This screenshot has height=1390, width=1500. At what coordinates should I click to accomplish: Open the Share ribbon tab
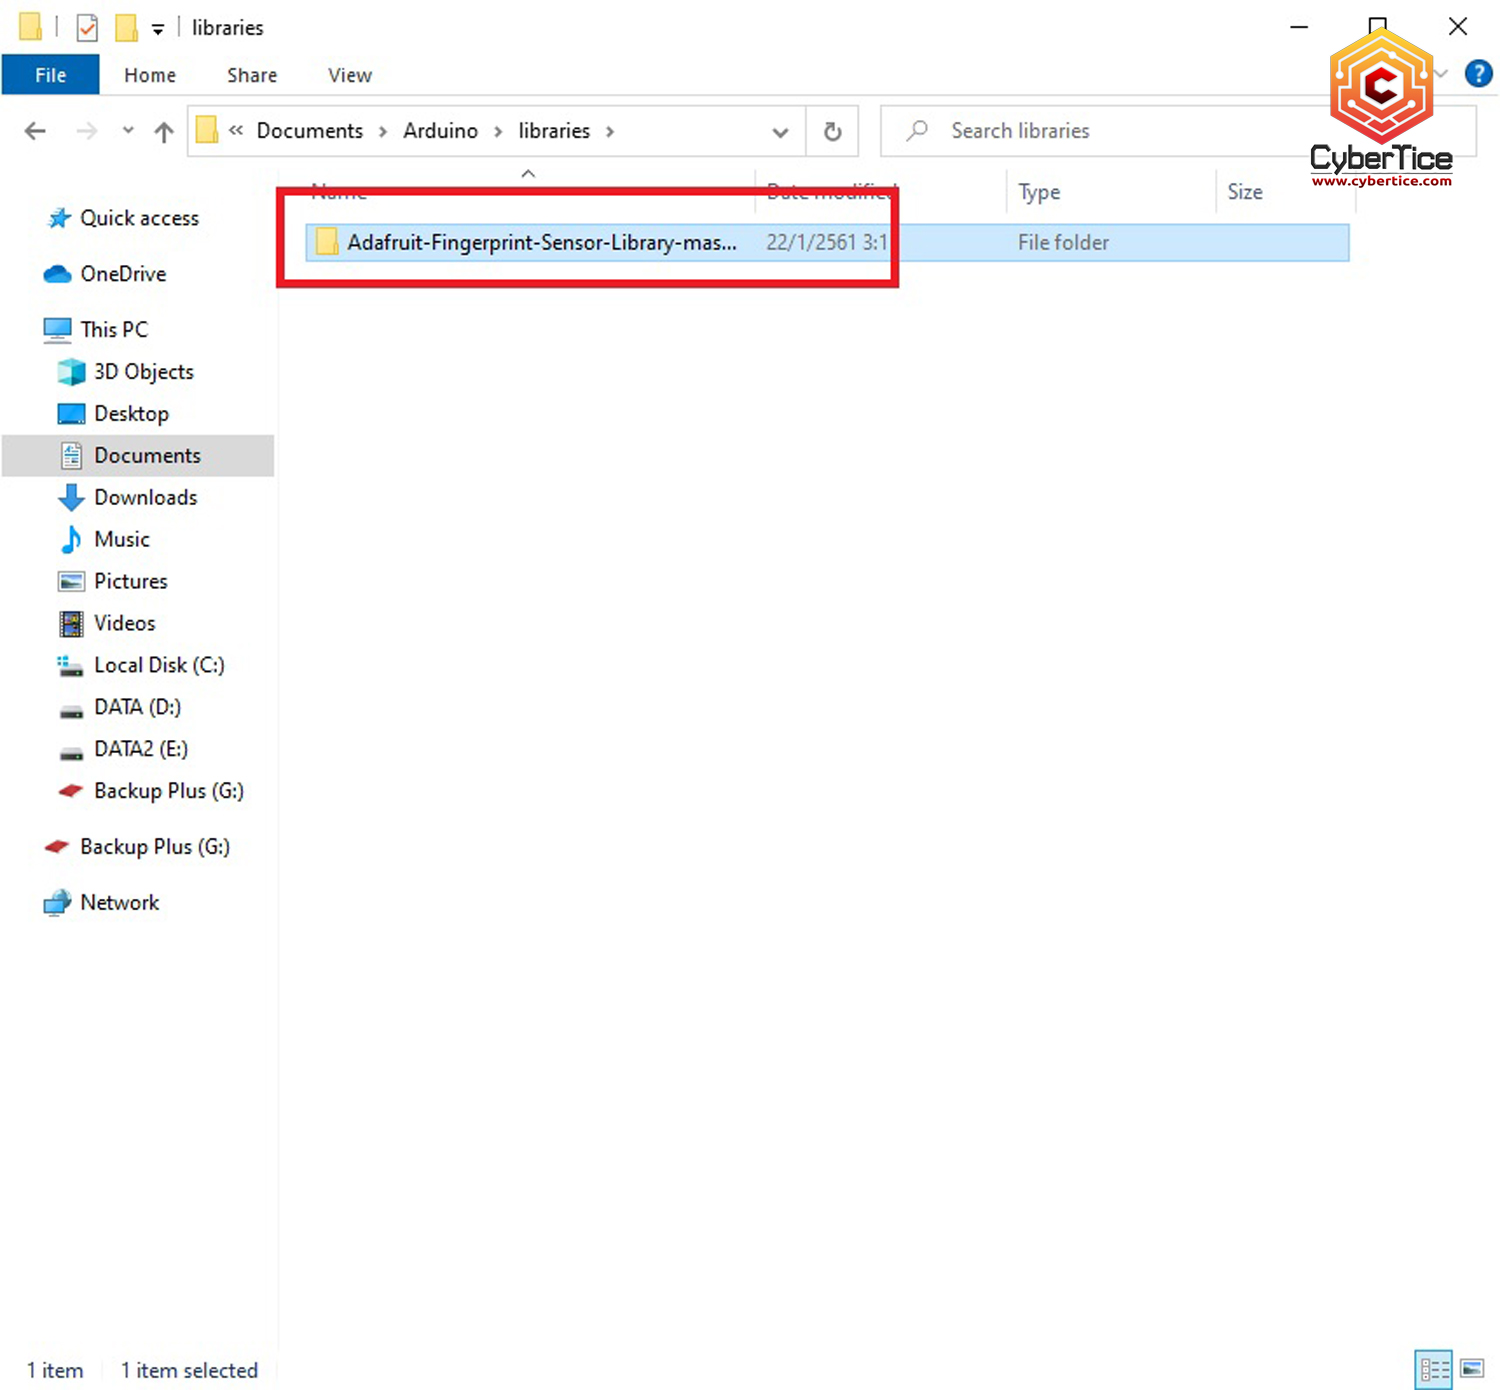(x=252, y=75)
